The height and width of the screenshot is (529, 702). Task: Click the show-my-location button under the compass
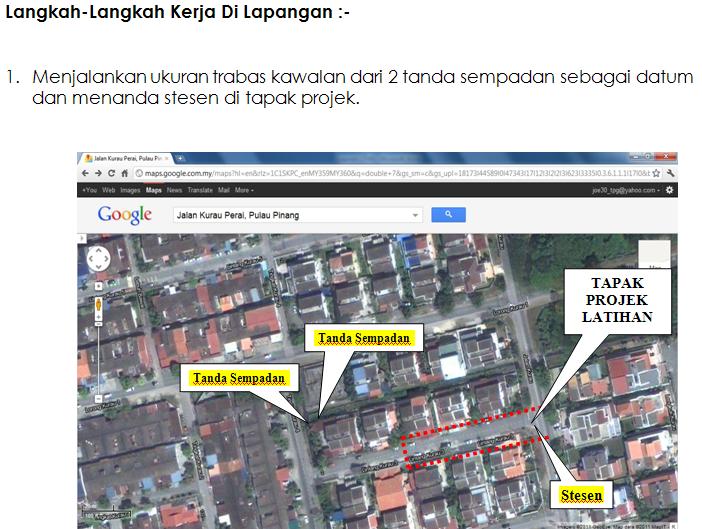coord(98,286)
